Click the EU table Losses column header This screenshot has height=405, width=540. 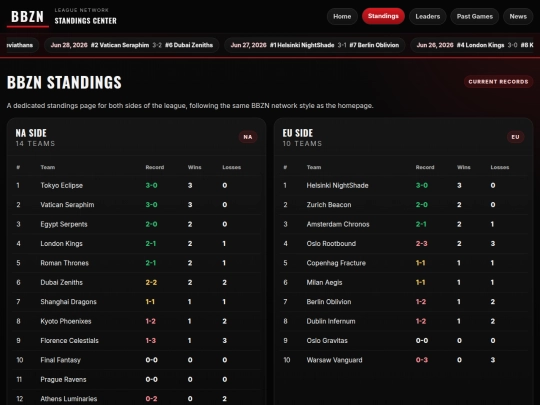coord(500,167)
